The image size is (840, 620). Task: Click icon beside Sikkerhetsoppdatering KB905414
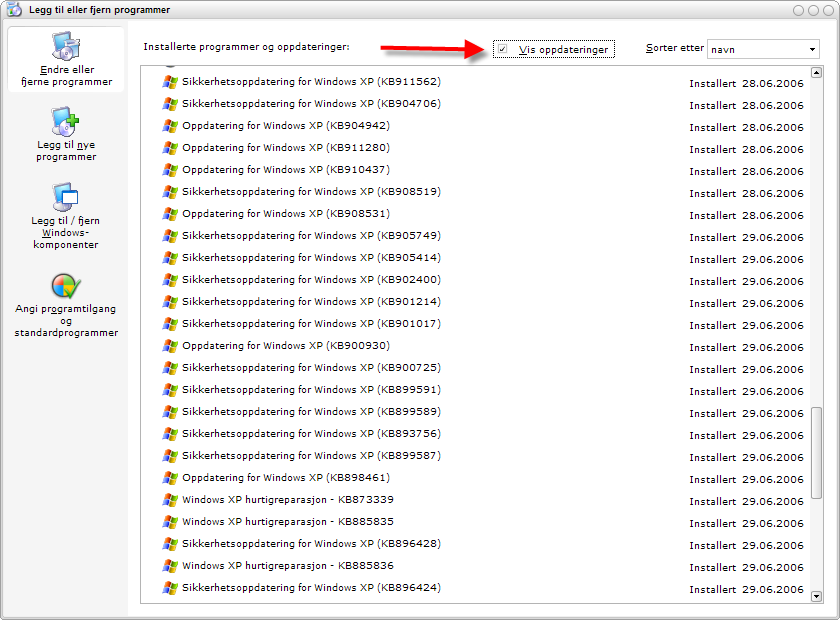(x=170, y=258)
